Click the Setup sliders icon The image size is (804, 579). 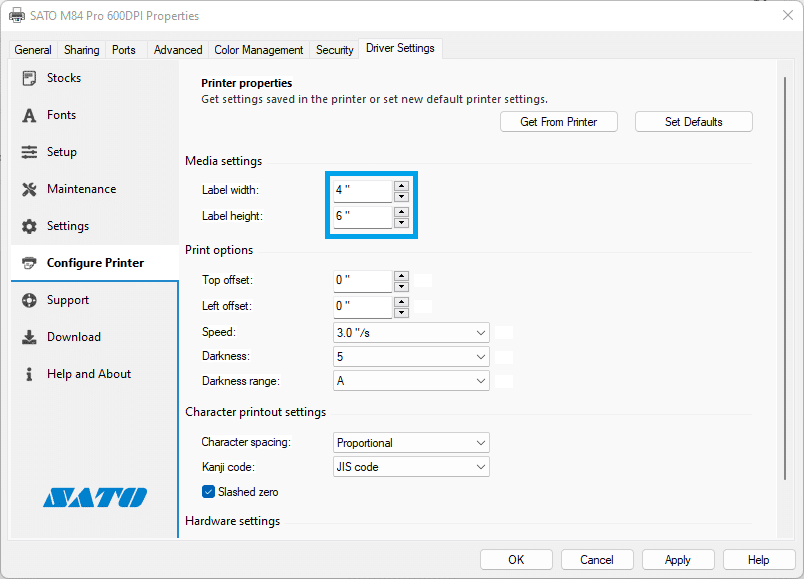coord(29,152)
